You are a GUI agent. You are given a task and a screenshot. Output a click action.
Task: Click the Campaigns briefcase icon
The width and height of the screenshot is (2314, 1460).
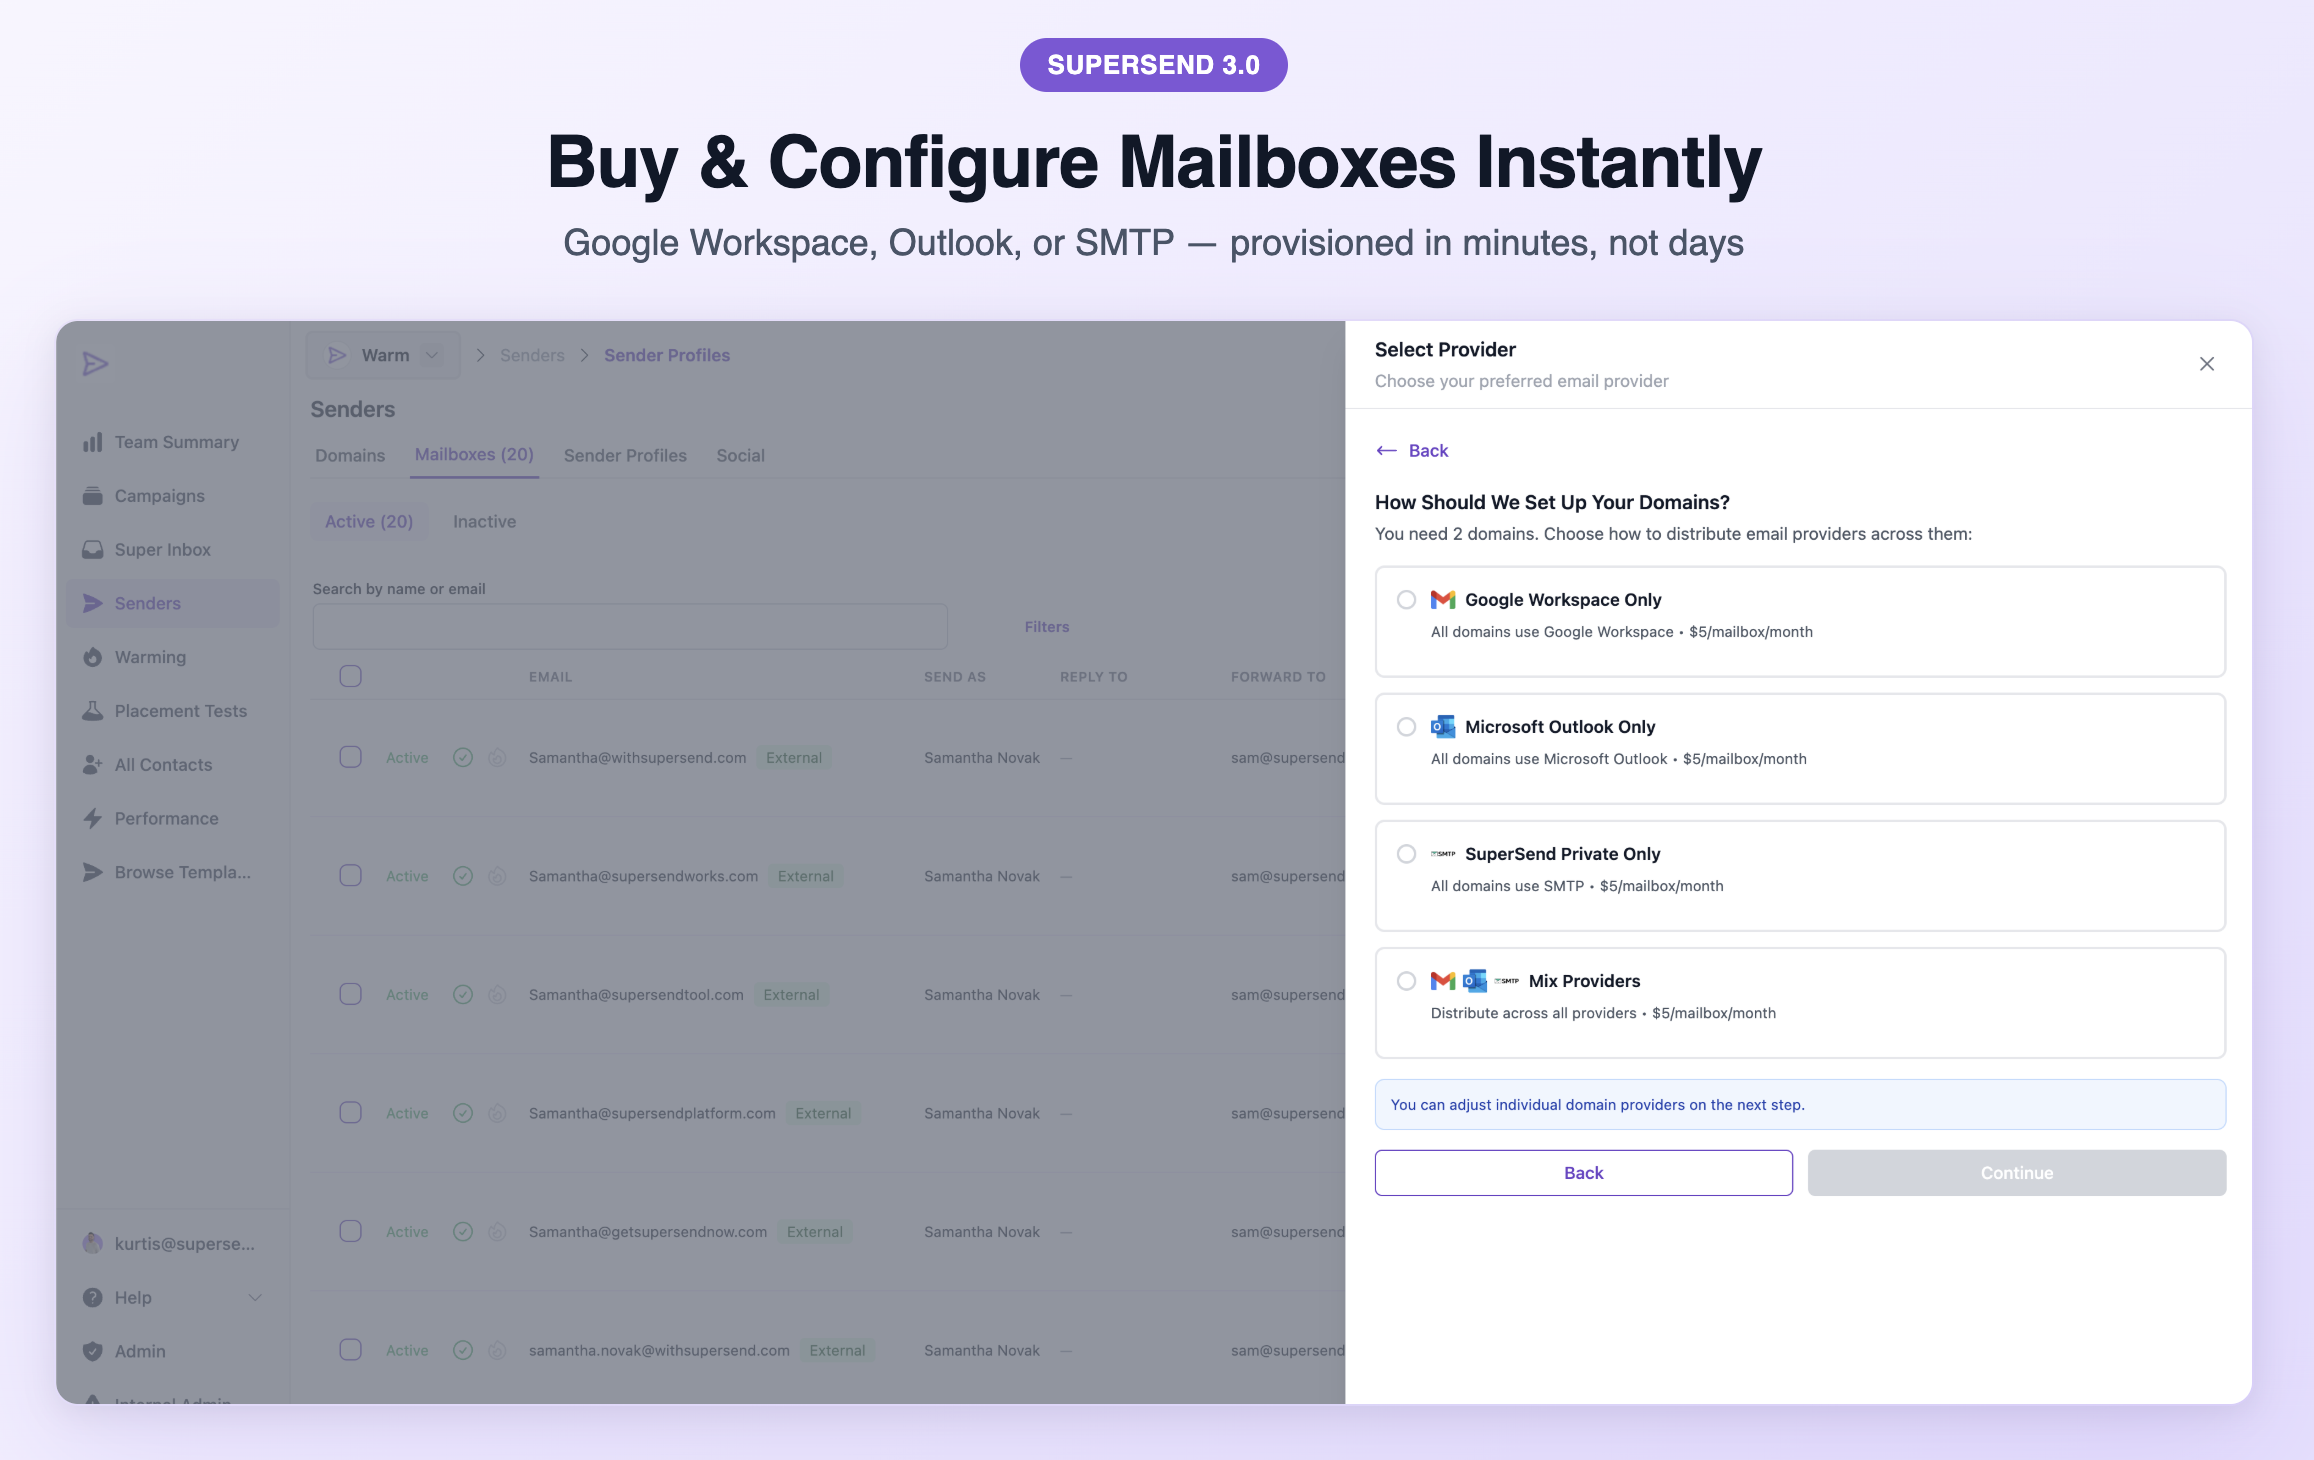[x=93, y=496]
